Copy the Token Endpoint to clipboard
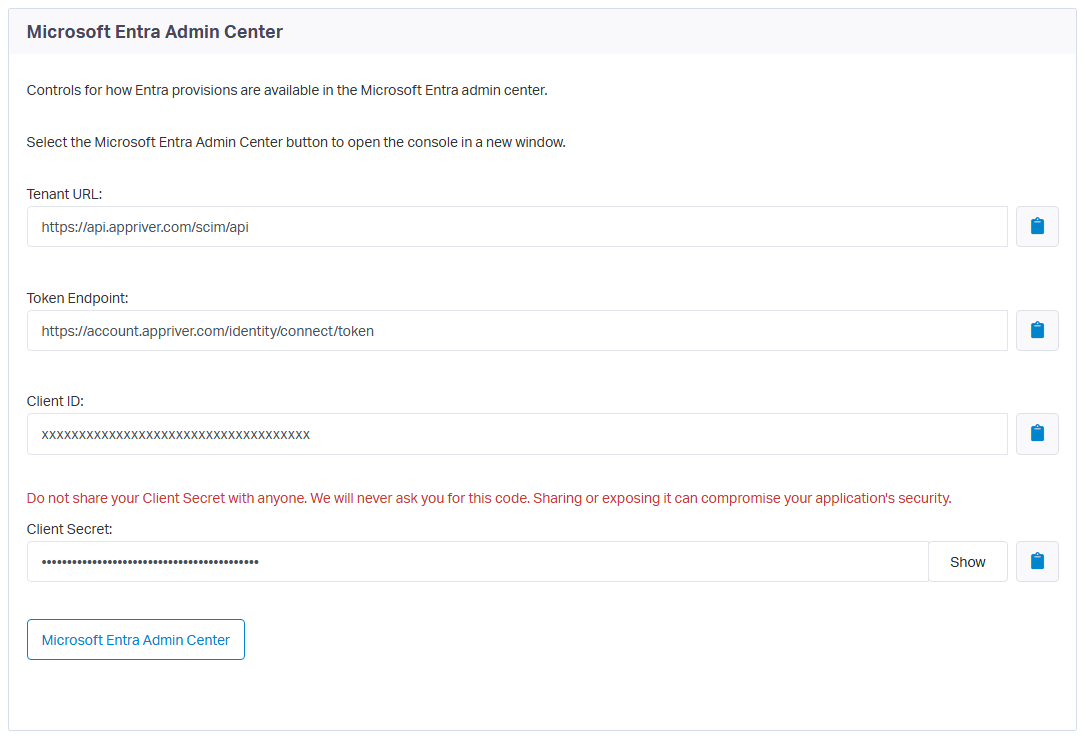The image size is (1083, 737). pyautogui.click(x=1037, y=330)
